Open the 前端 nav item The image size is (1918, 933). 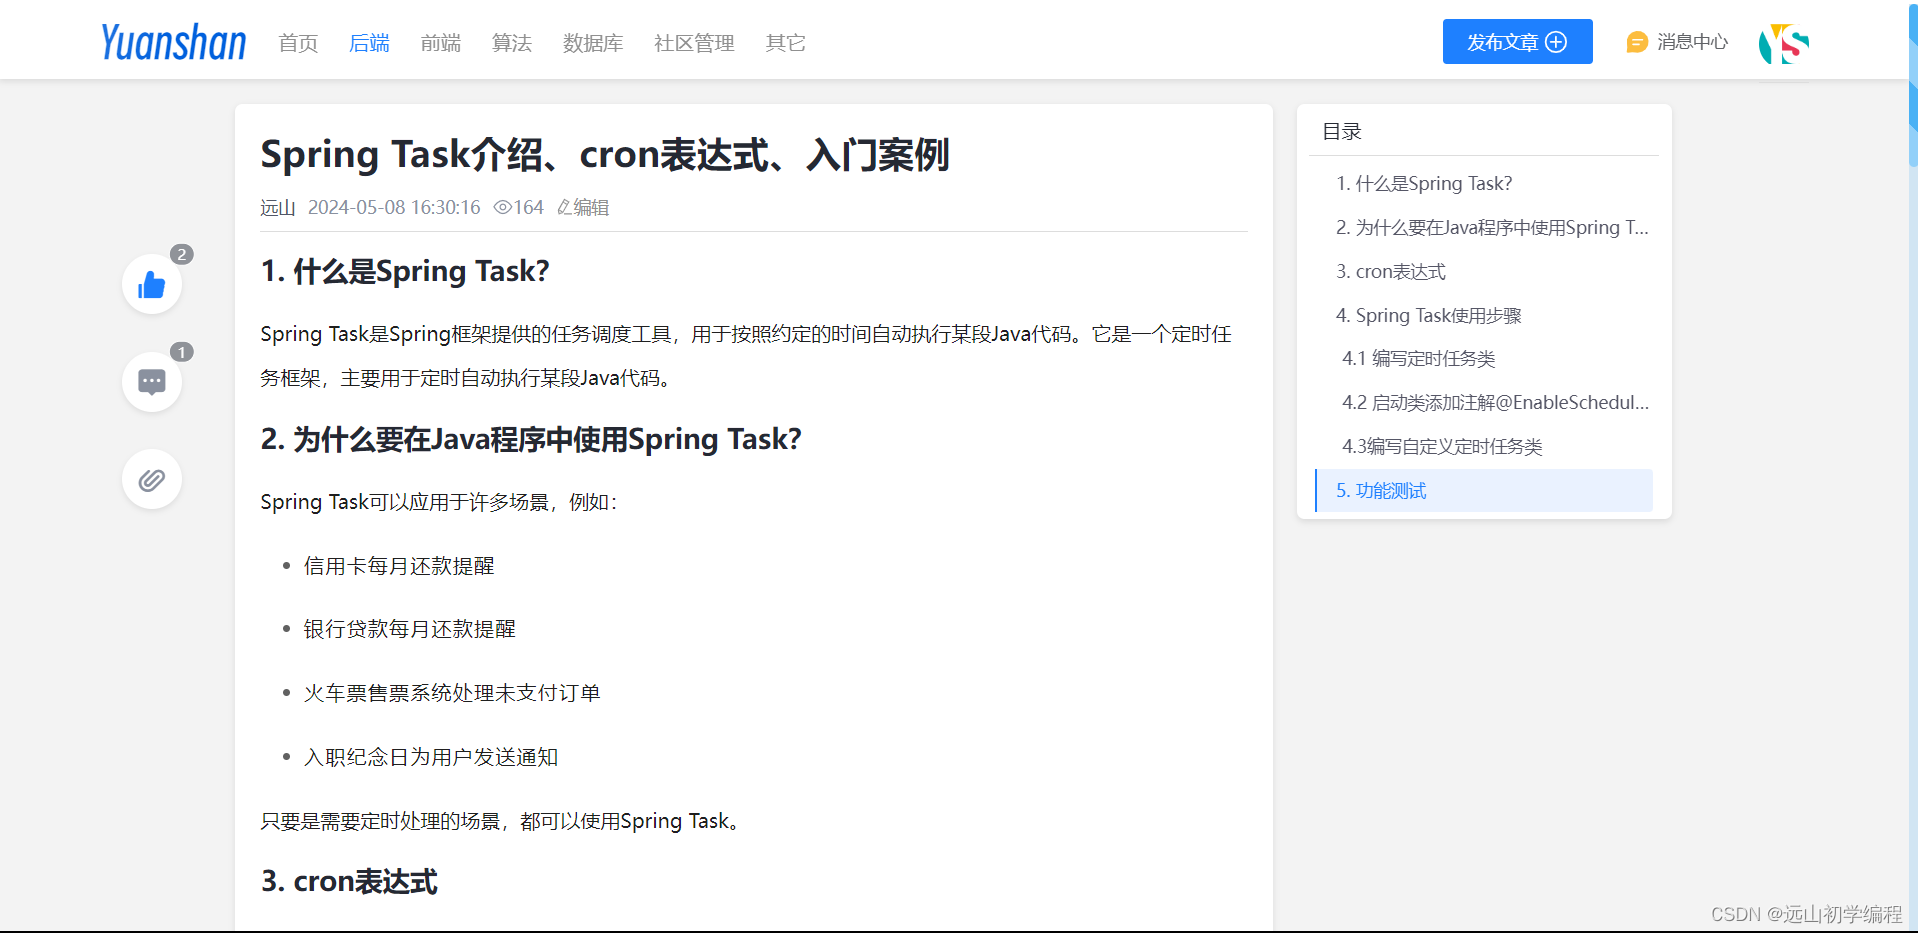click(441, 43)
